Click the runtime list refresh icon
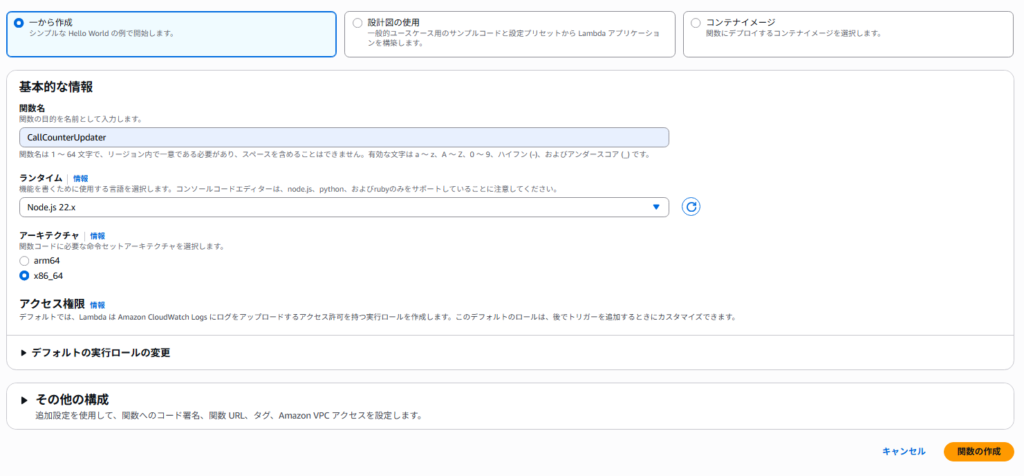This screenshot has width=1024, height=476. [x=690, y=207]
